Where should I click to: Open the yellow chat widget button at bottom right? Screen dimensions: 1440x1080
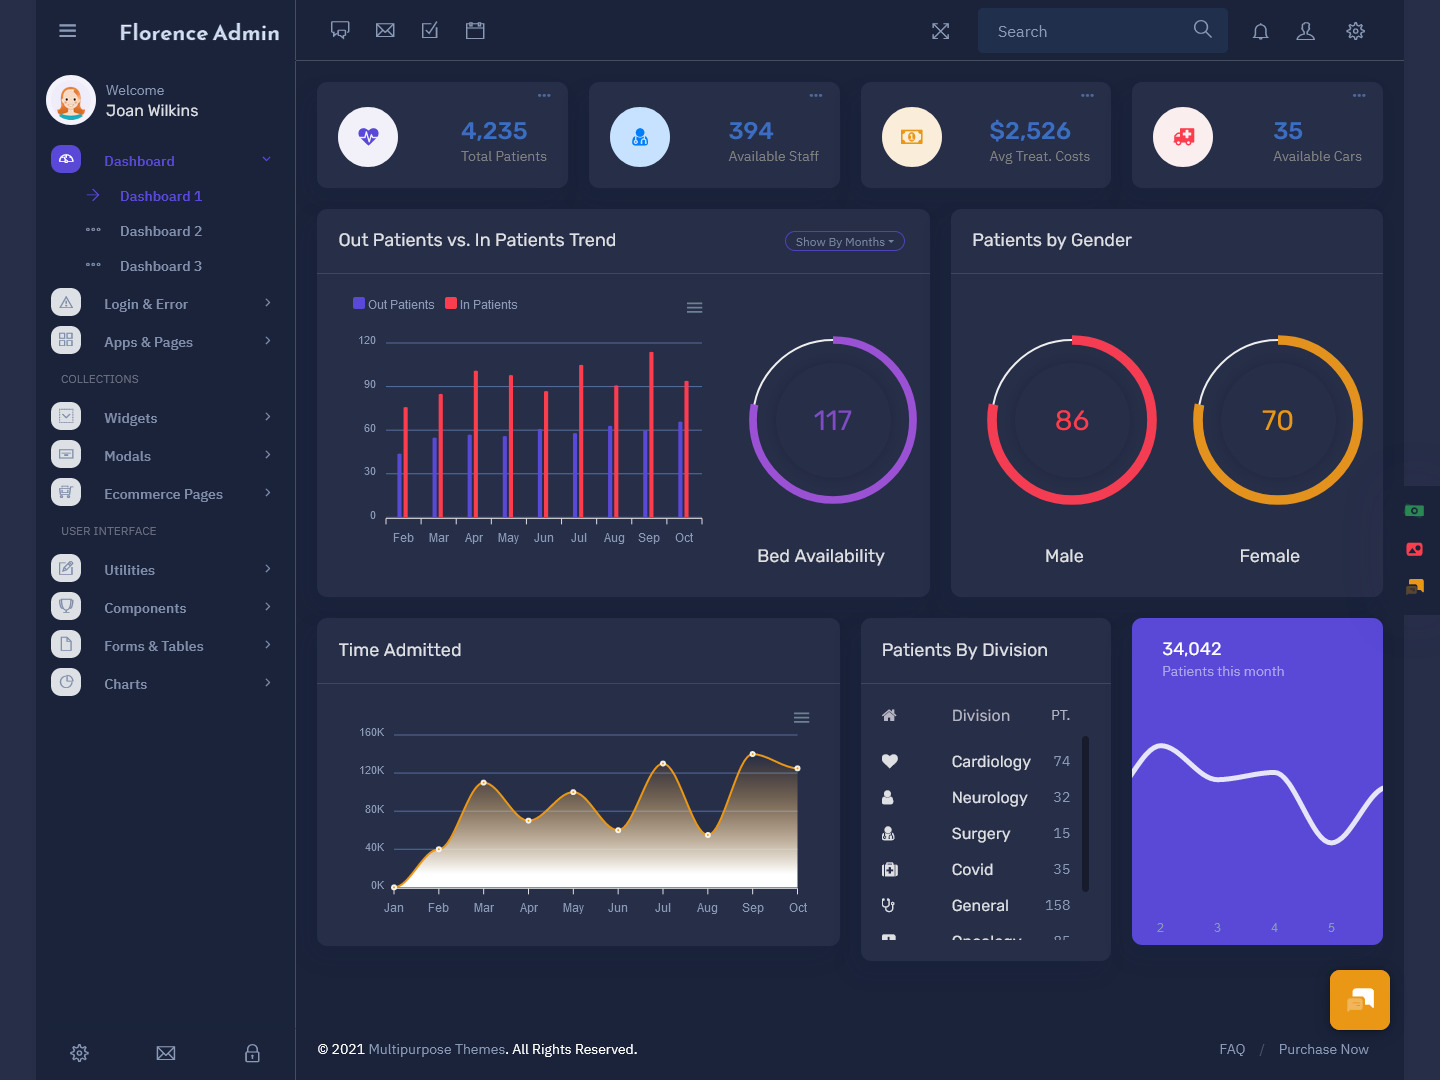[x=1359, y=999]
